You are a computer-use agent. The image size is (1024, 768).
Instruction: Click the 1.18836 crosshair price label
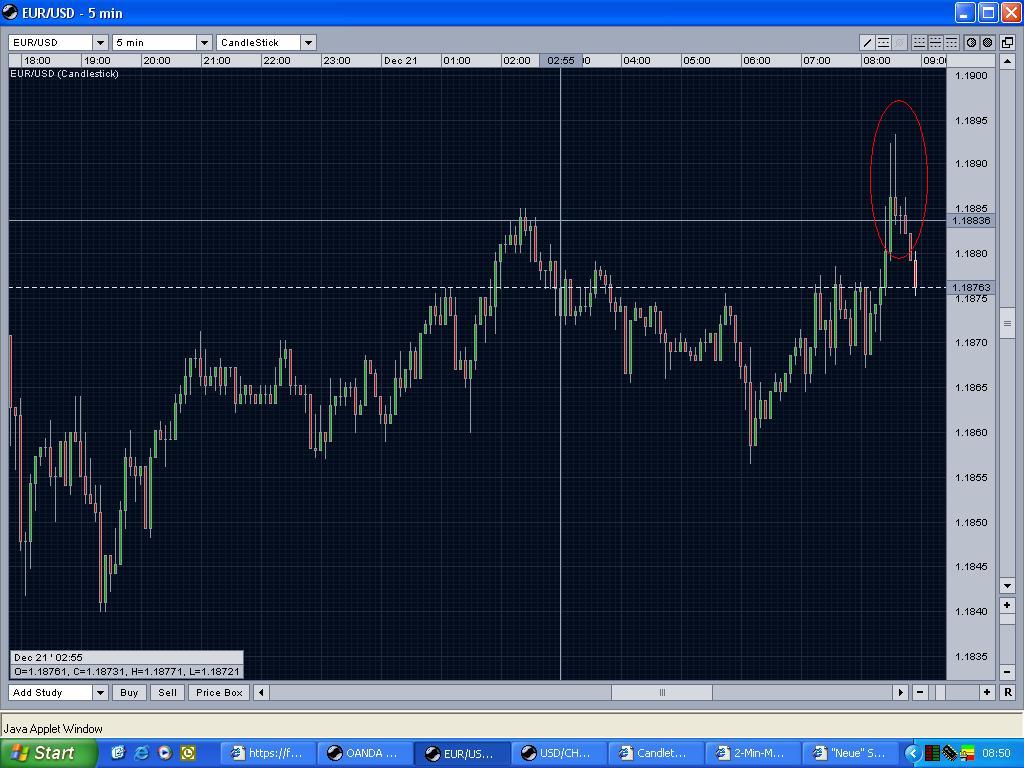(x=971, y=220)
